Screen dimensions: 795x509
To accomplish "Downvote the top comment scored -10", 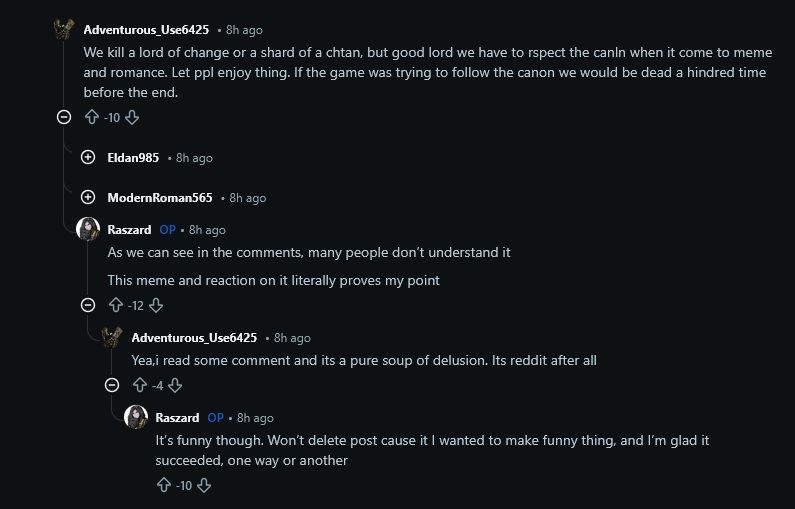I will tap(132, 118).
